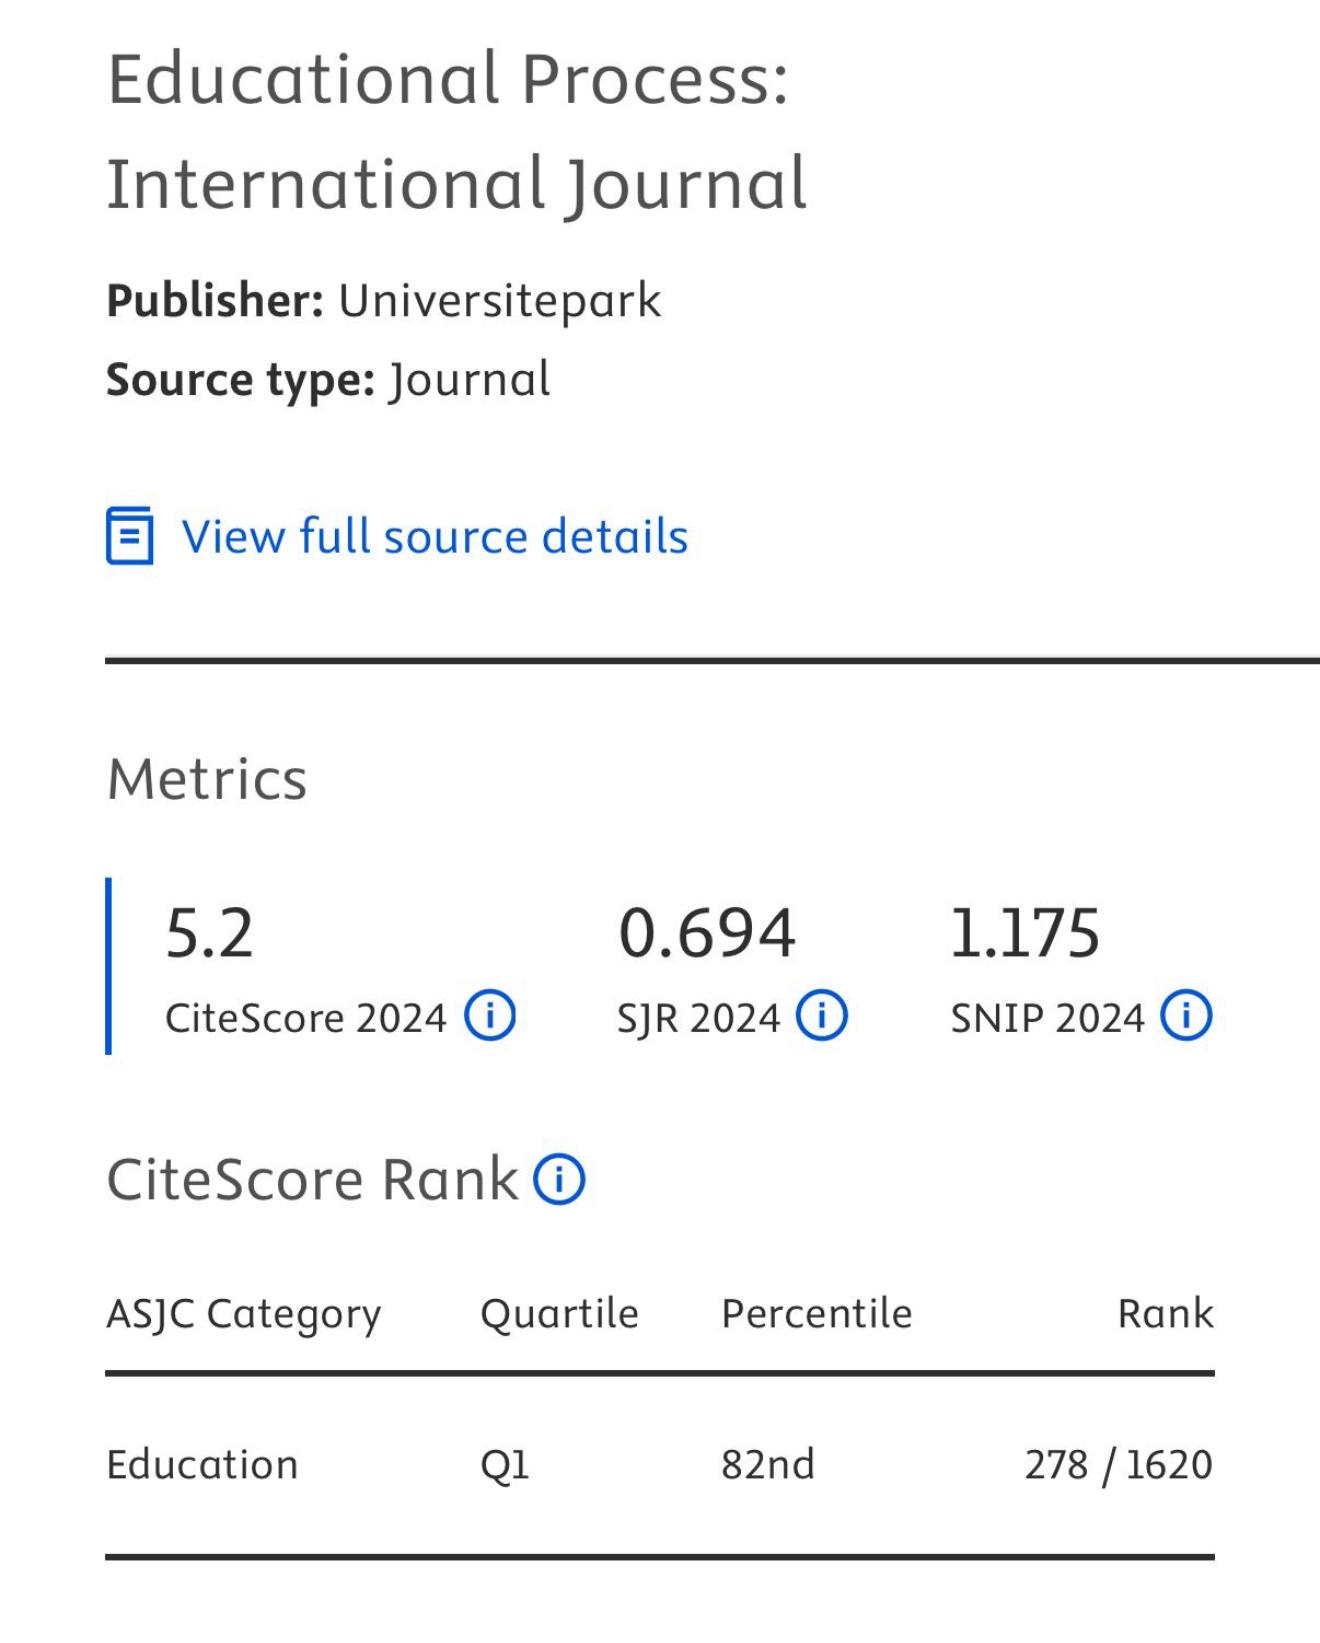The image size is (1320, 1643).
Task: Click the SNIP value 1.175
Action: (1025, 933)
